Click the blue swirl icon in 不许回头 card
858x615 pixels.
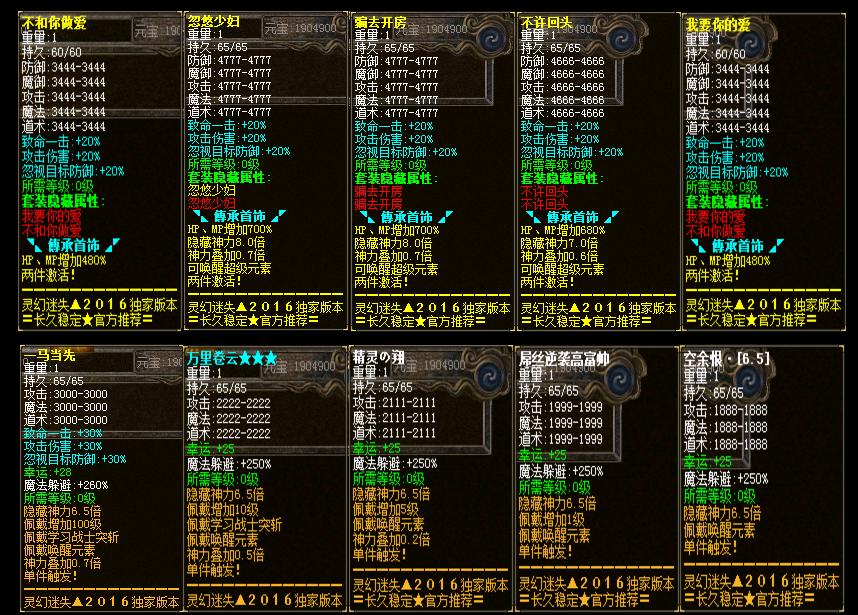pos(657,39)
